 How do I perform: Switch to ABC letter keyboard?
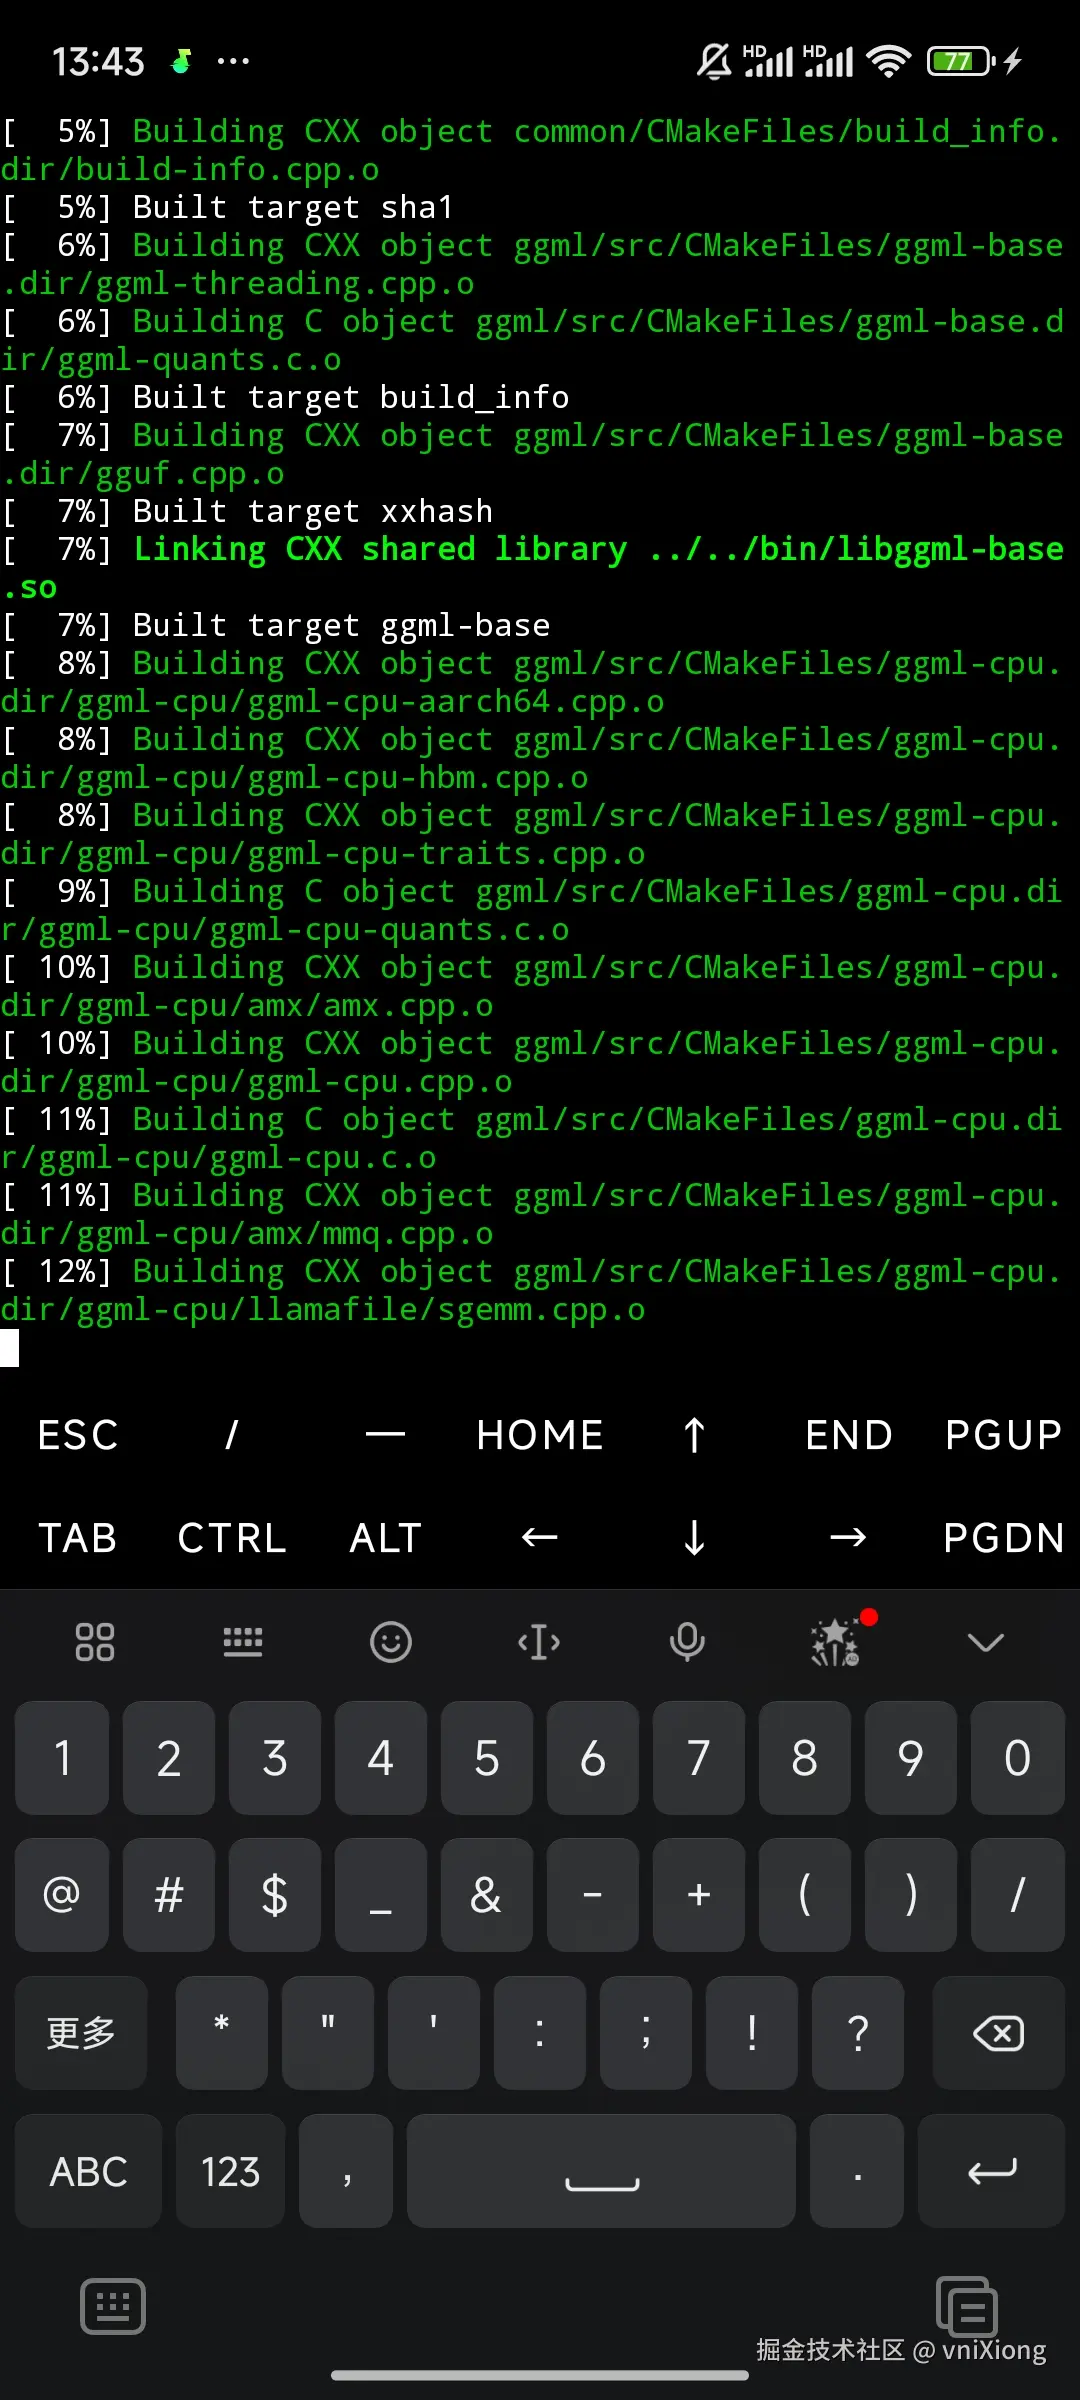coord(88,2171)
